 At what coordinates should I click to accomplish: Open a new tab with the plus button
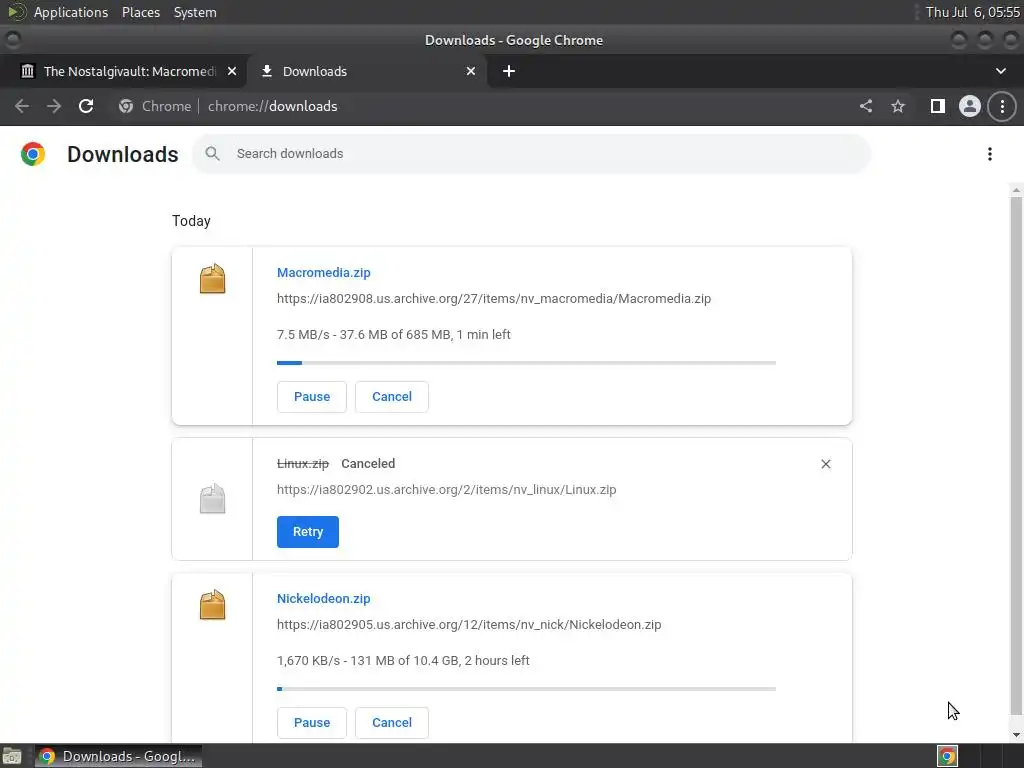509,71
